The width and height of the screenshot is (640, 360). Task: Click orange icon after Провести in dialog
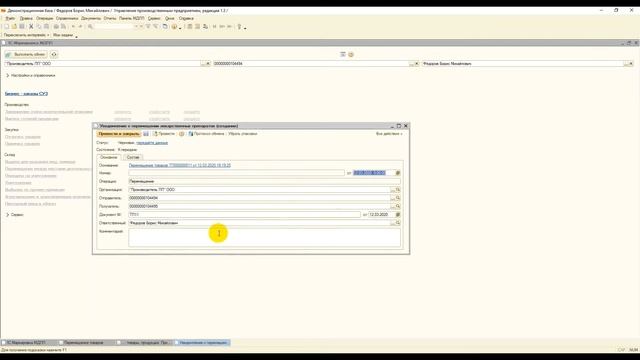pyautogui.click(x=182, y=134)
